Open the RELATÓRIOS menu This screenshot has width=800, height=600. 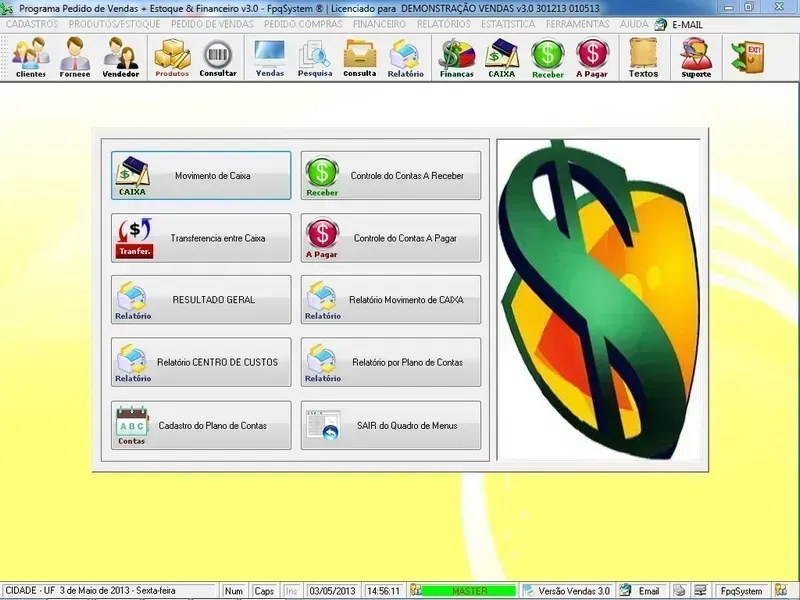443,23
